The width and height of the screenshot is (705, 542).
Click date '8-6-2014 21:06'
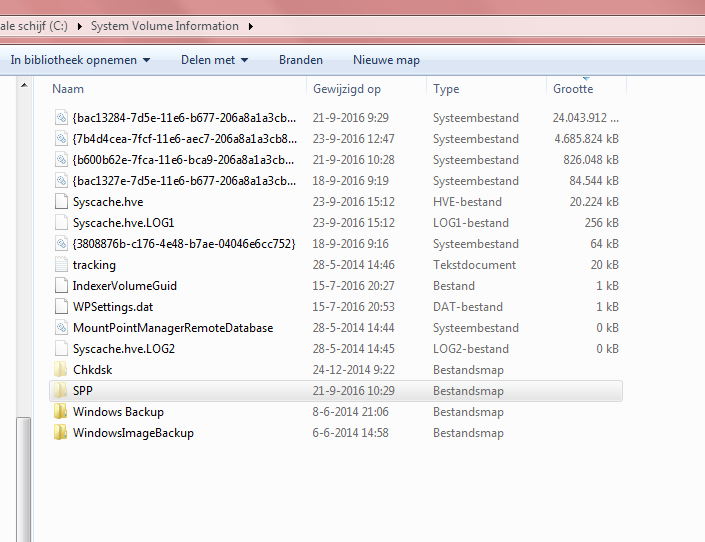tap(350, 412)
